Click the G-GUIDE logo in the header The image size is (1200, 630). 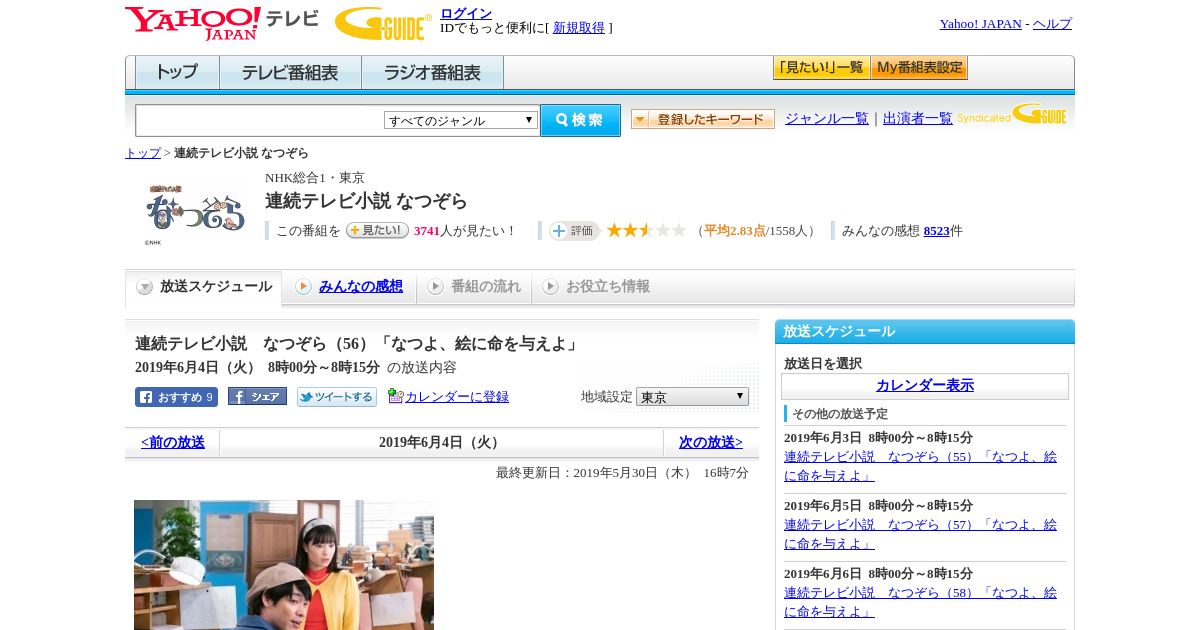[383, 23]
